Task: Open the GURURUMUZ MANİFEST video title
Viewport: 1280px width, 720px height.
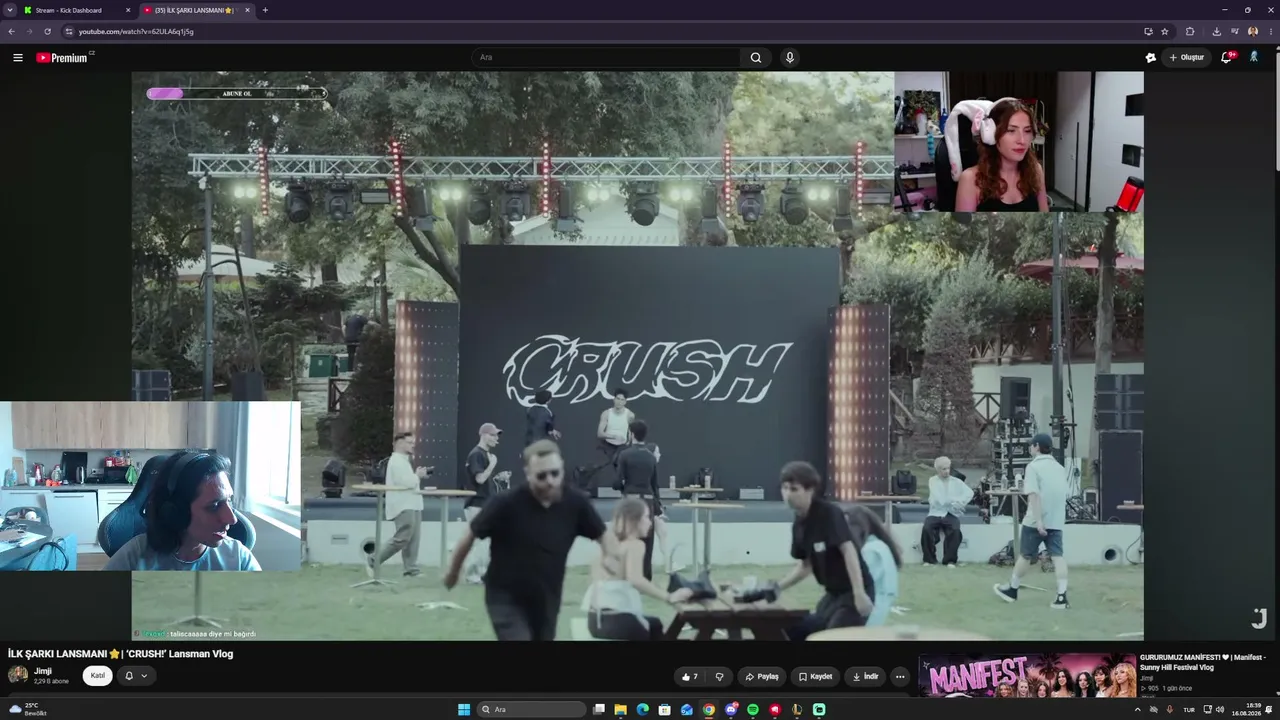Action: pos(1203,662)
